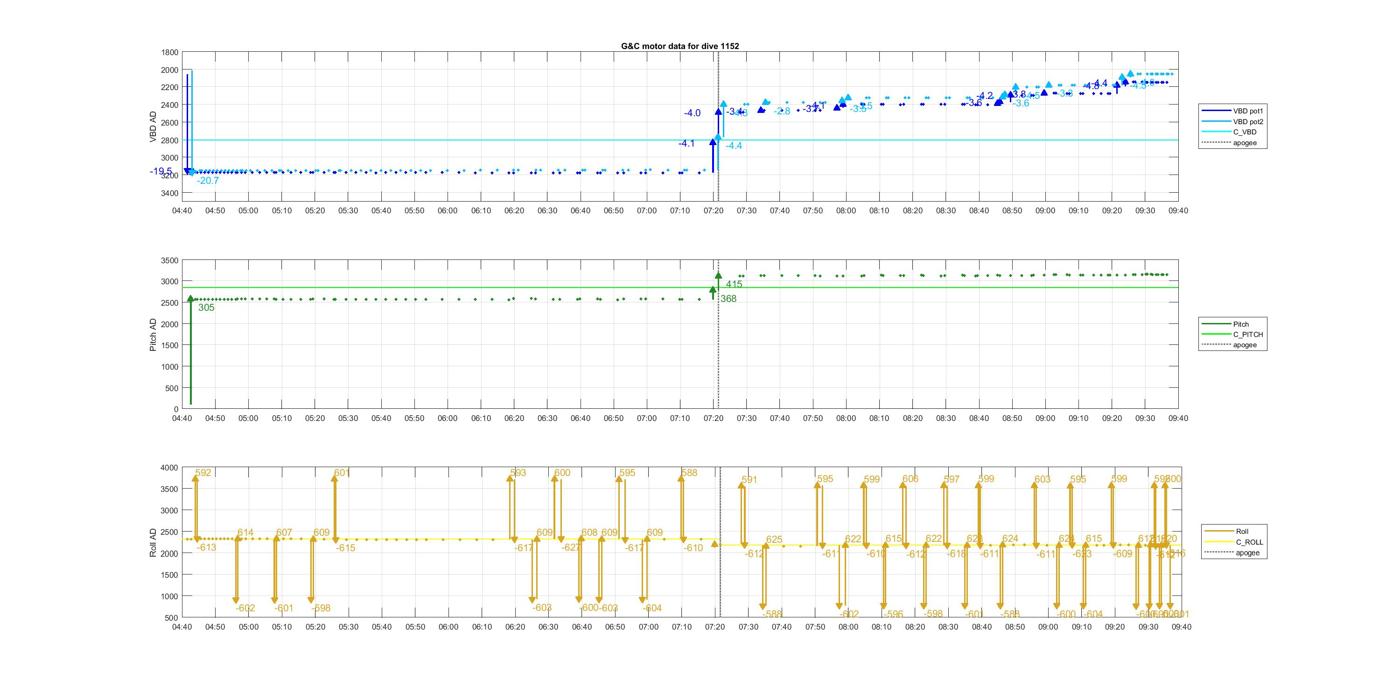
Task: Click the '593' roll data label
Action: pyautogui.click(x=518, y=473)
